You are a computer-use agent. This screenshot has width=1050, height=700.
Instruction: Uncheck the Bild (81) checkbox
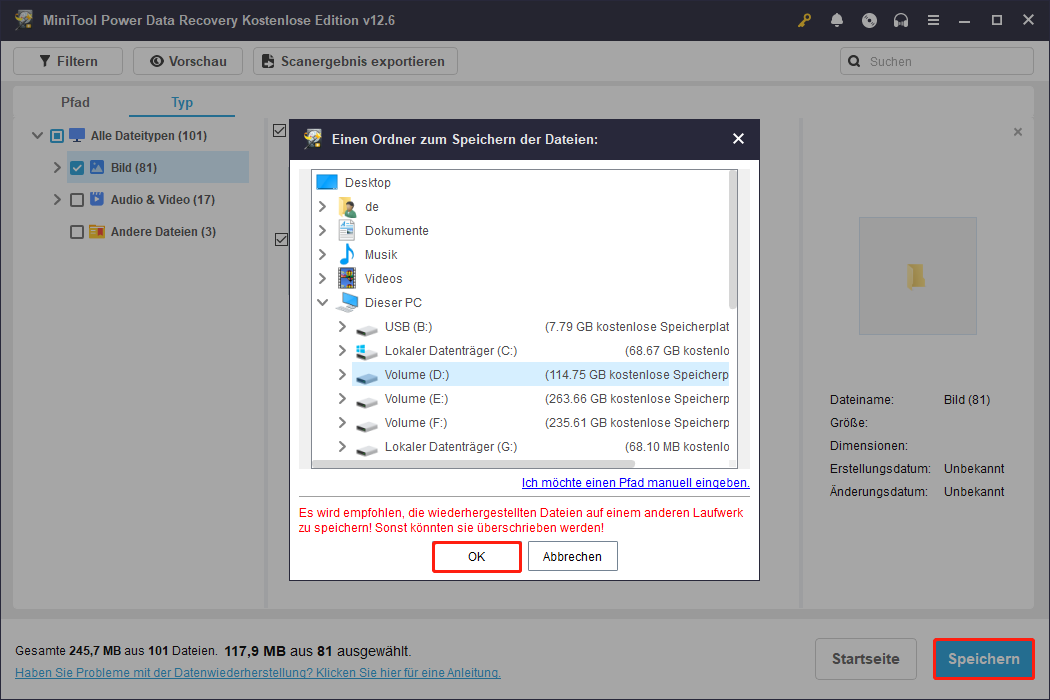click(77, 167)
